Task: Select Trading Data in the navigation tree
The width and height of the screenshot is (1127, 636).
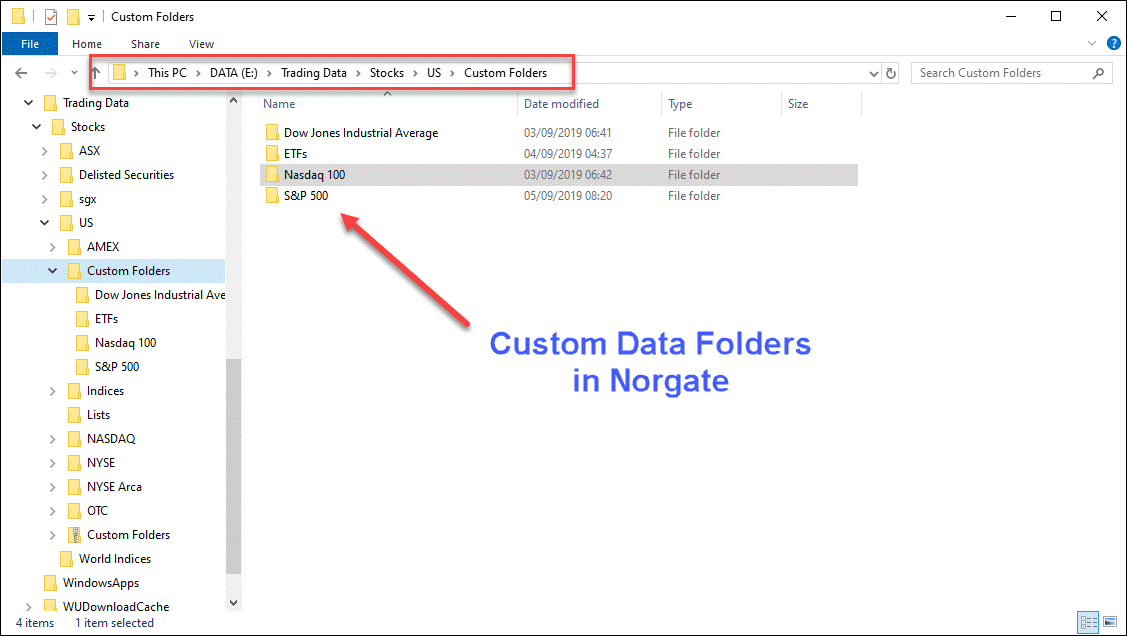Action: coord(96,103)
